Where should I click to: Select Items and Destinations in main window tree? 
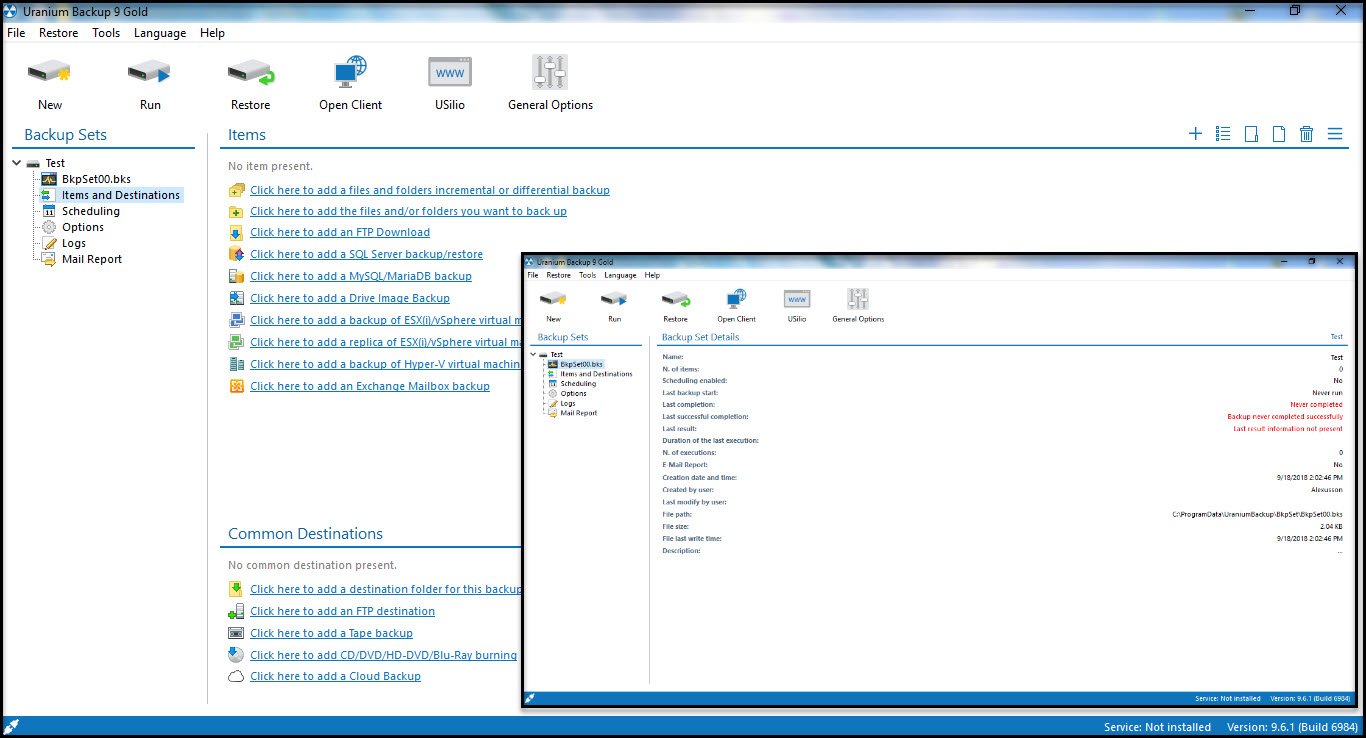pyautogui.click(x=121, y=195)
